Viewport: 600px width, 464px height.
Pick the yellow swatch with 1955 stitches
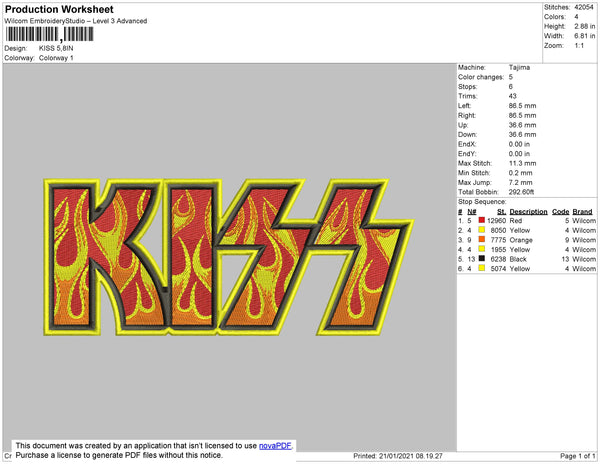pos(481,249)
